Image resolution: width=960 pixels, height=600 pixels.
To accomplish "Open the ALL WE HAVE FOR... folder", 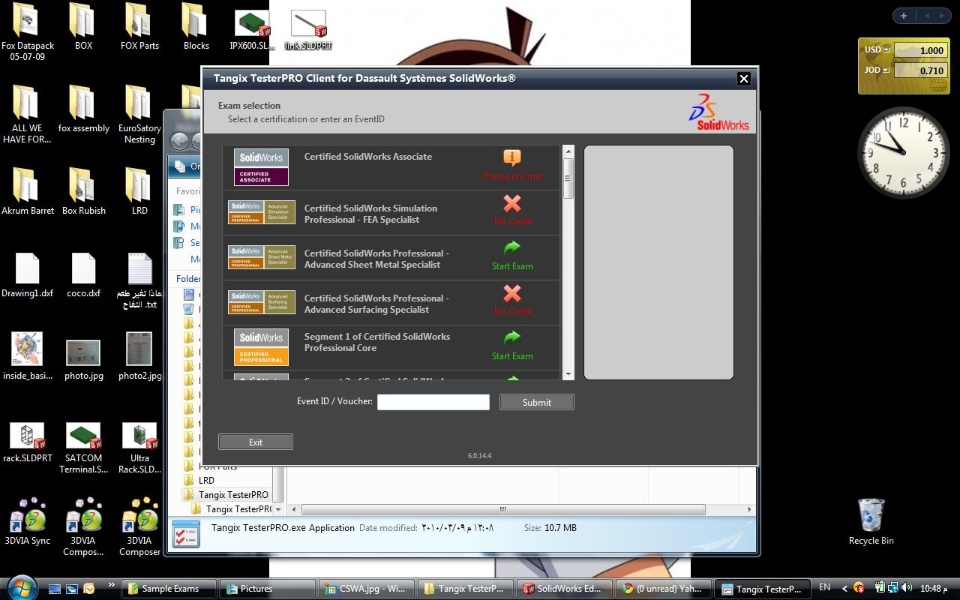I will point(27,114).
